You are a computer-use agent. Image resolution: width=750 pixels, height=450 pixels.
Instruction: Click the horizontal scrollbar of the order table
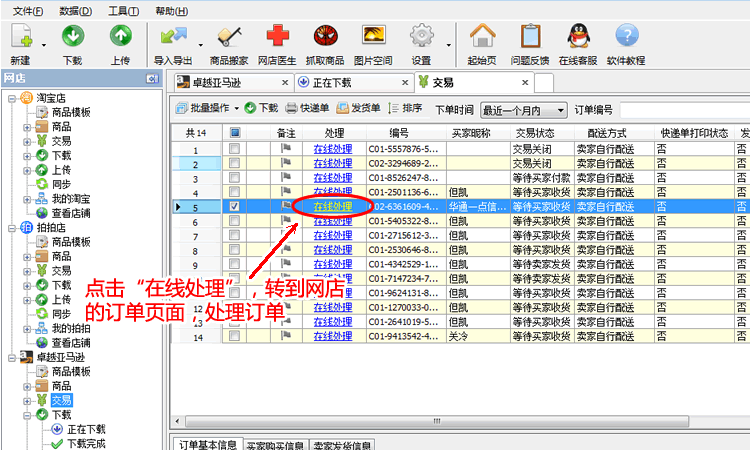[437, 421]
